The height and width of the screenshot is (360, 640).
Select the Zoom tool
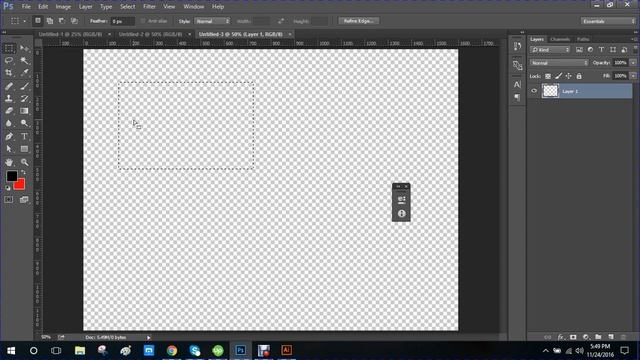tap(24, 162)
